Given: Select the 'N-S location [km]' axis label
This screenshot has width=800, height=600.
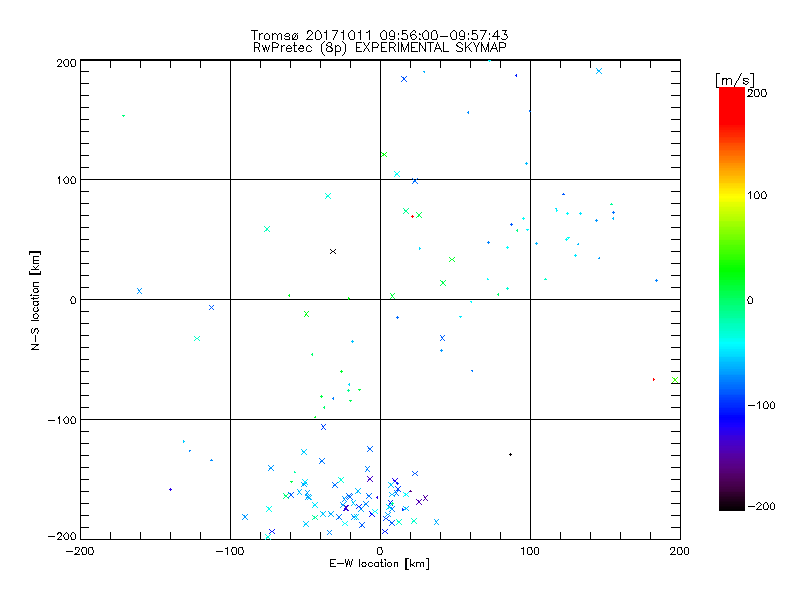Looking at the screenshot, I should [x=35, y=301].
